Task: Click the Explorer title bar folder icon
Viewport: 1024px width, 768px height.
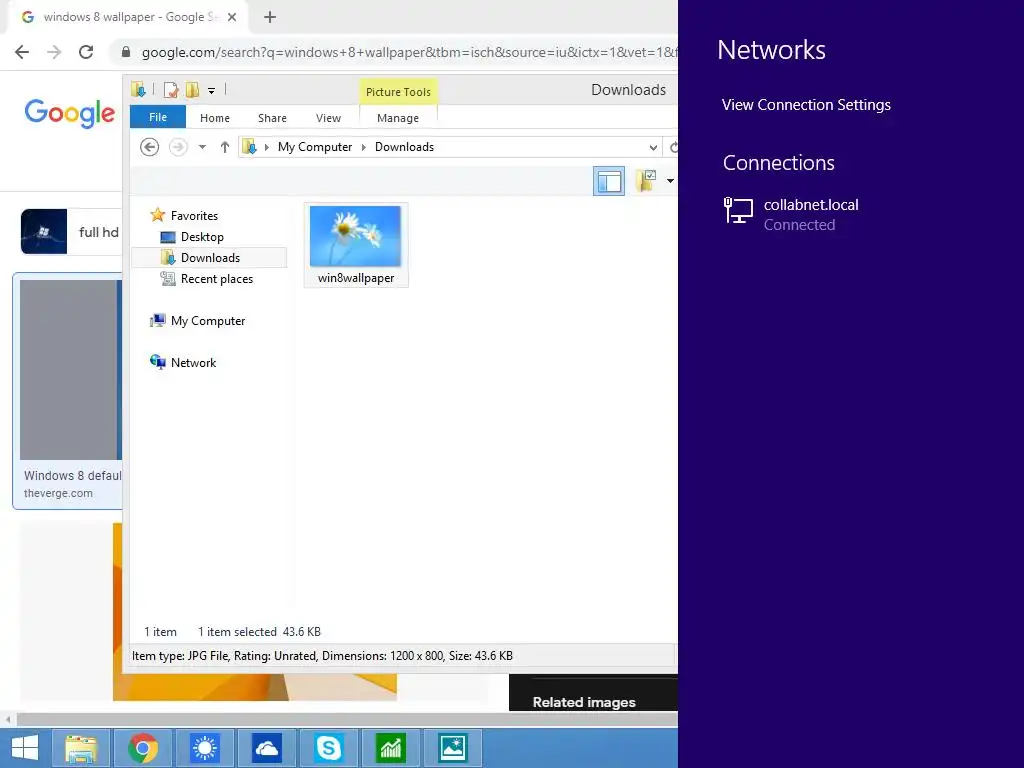Action: (138, 89)
